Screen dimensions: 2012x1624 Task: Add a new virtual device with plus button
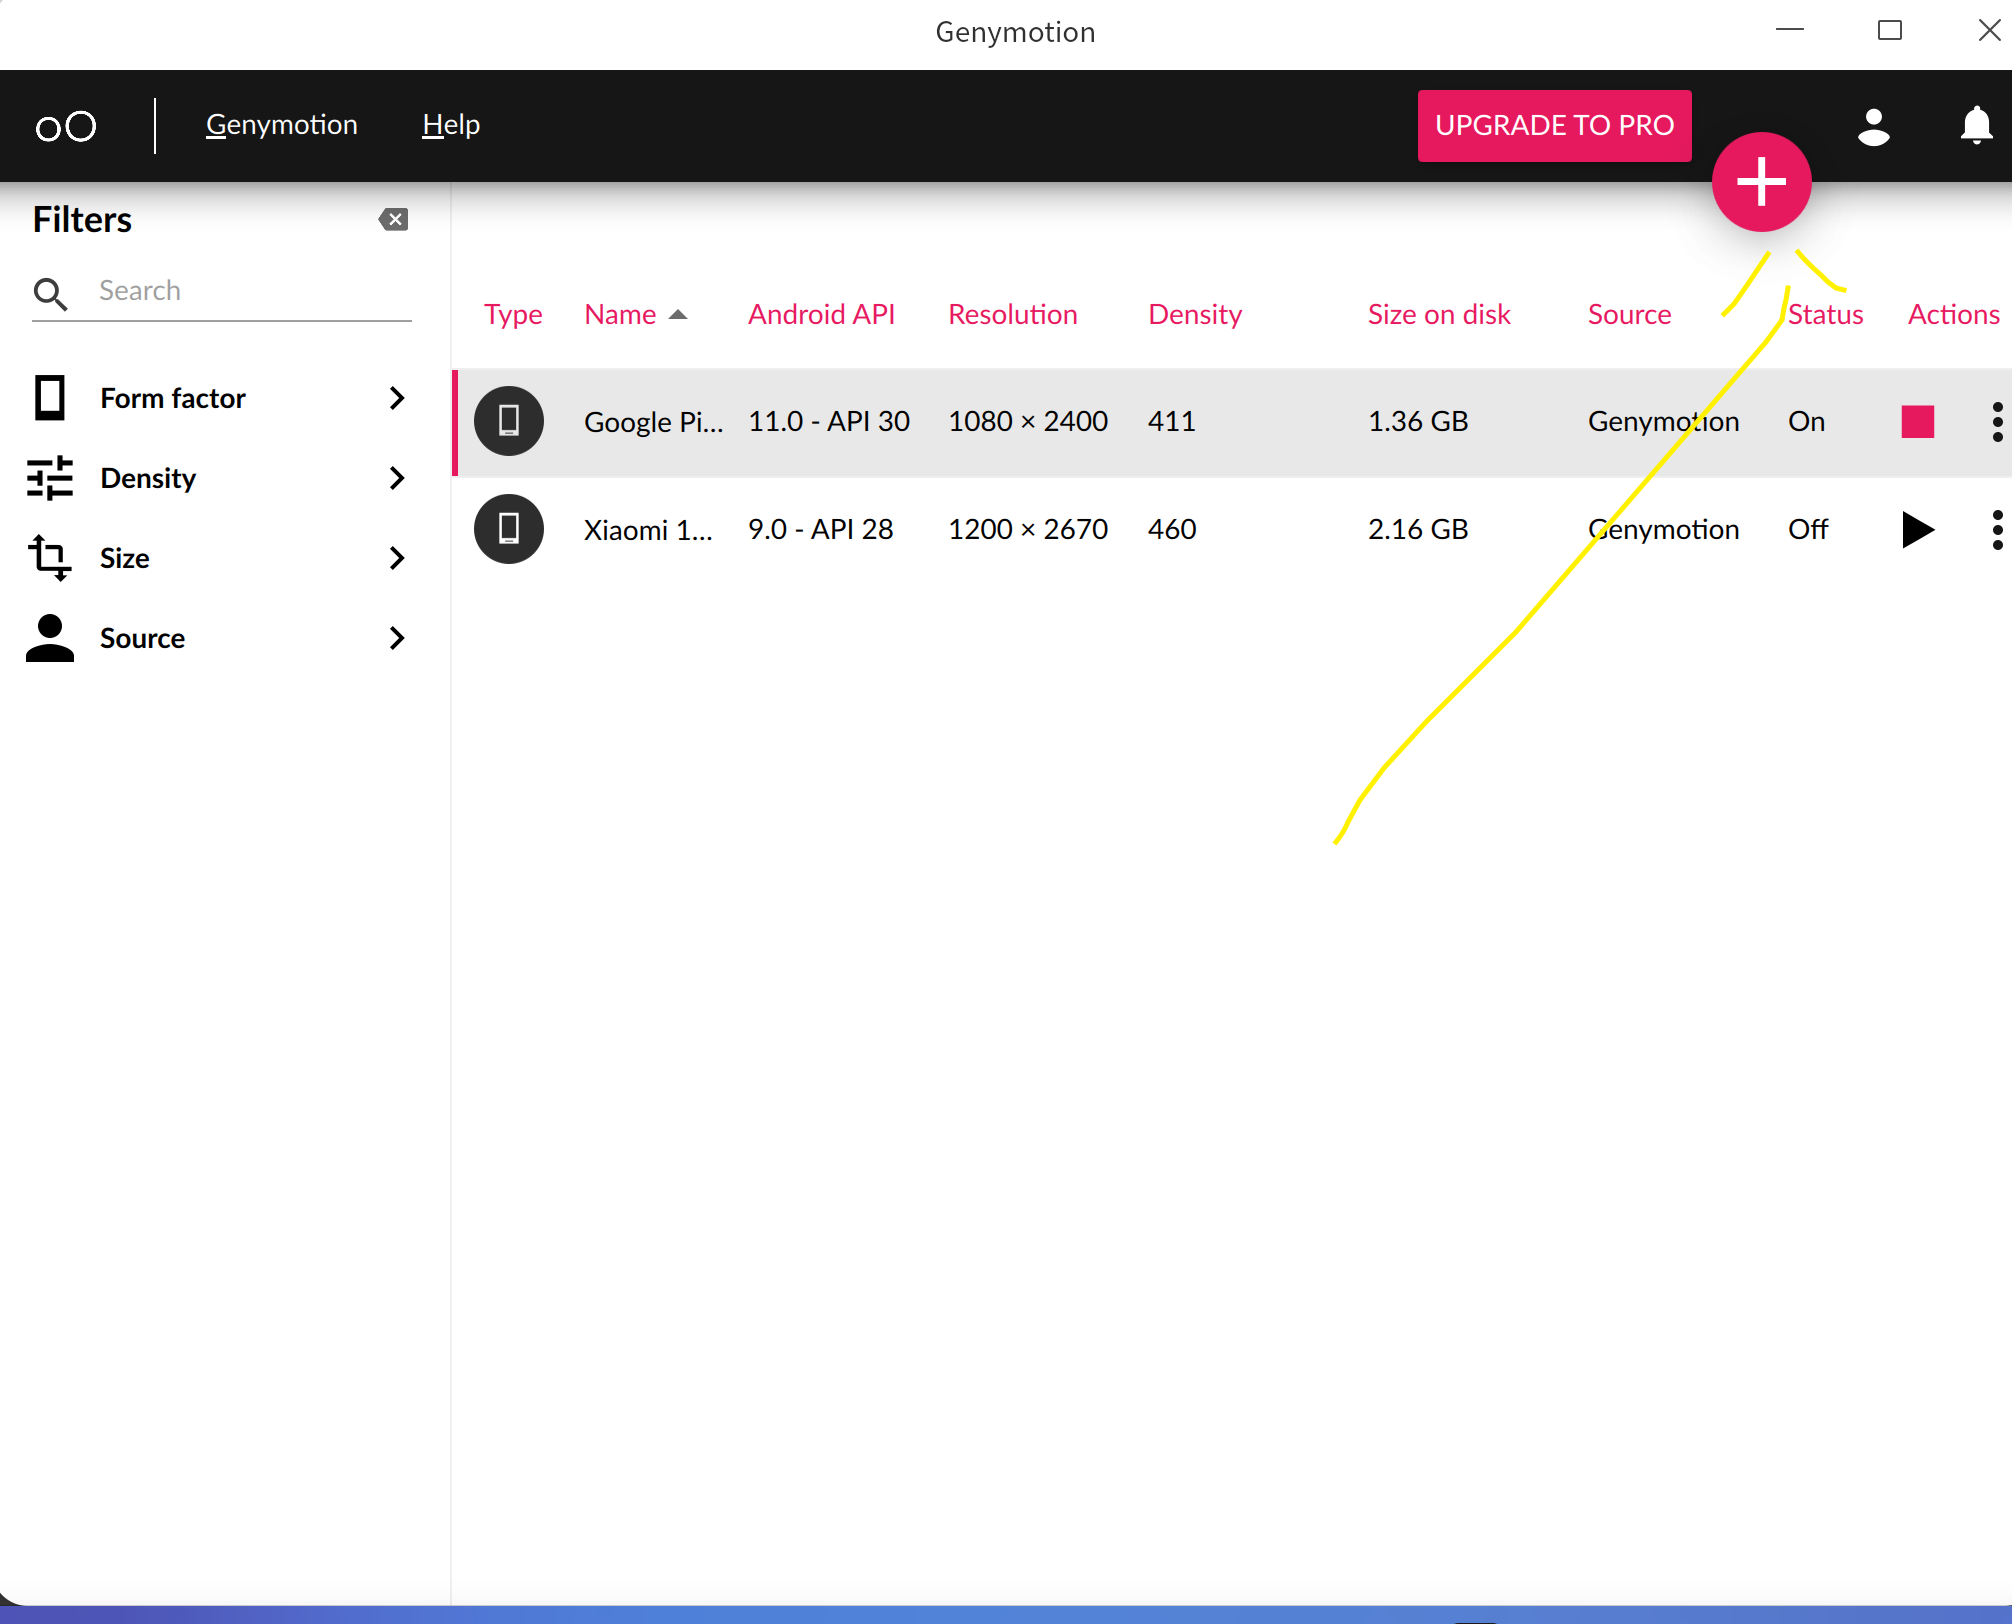tap(1761, 182)
